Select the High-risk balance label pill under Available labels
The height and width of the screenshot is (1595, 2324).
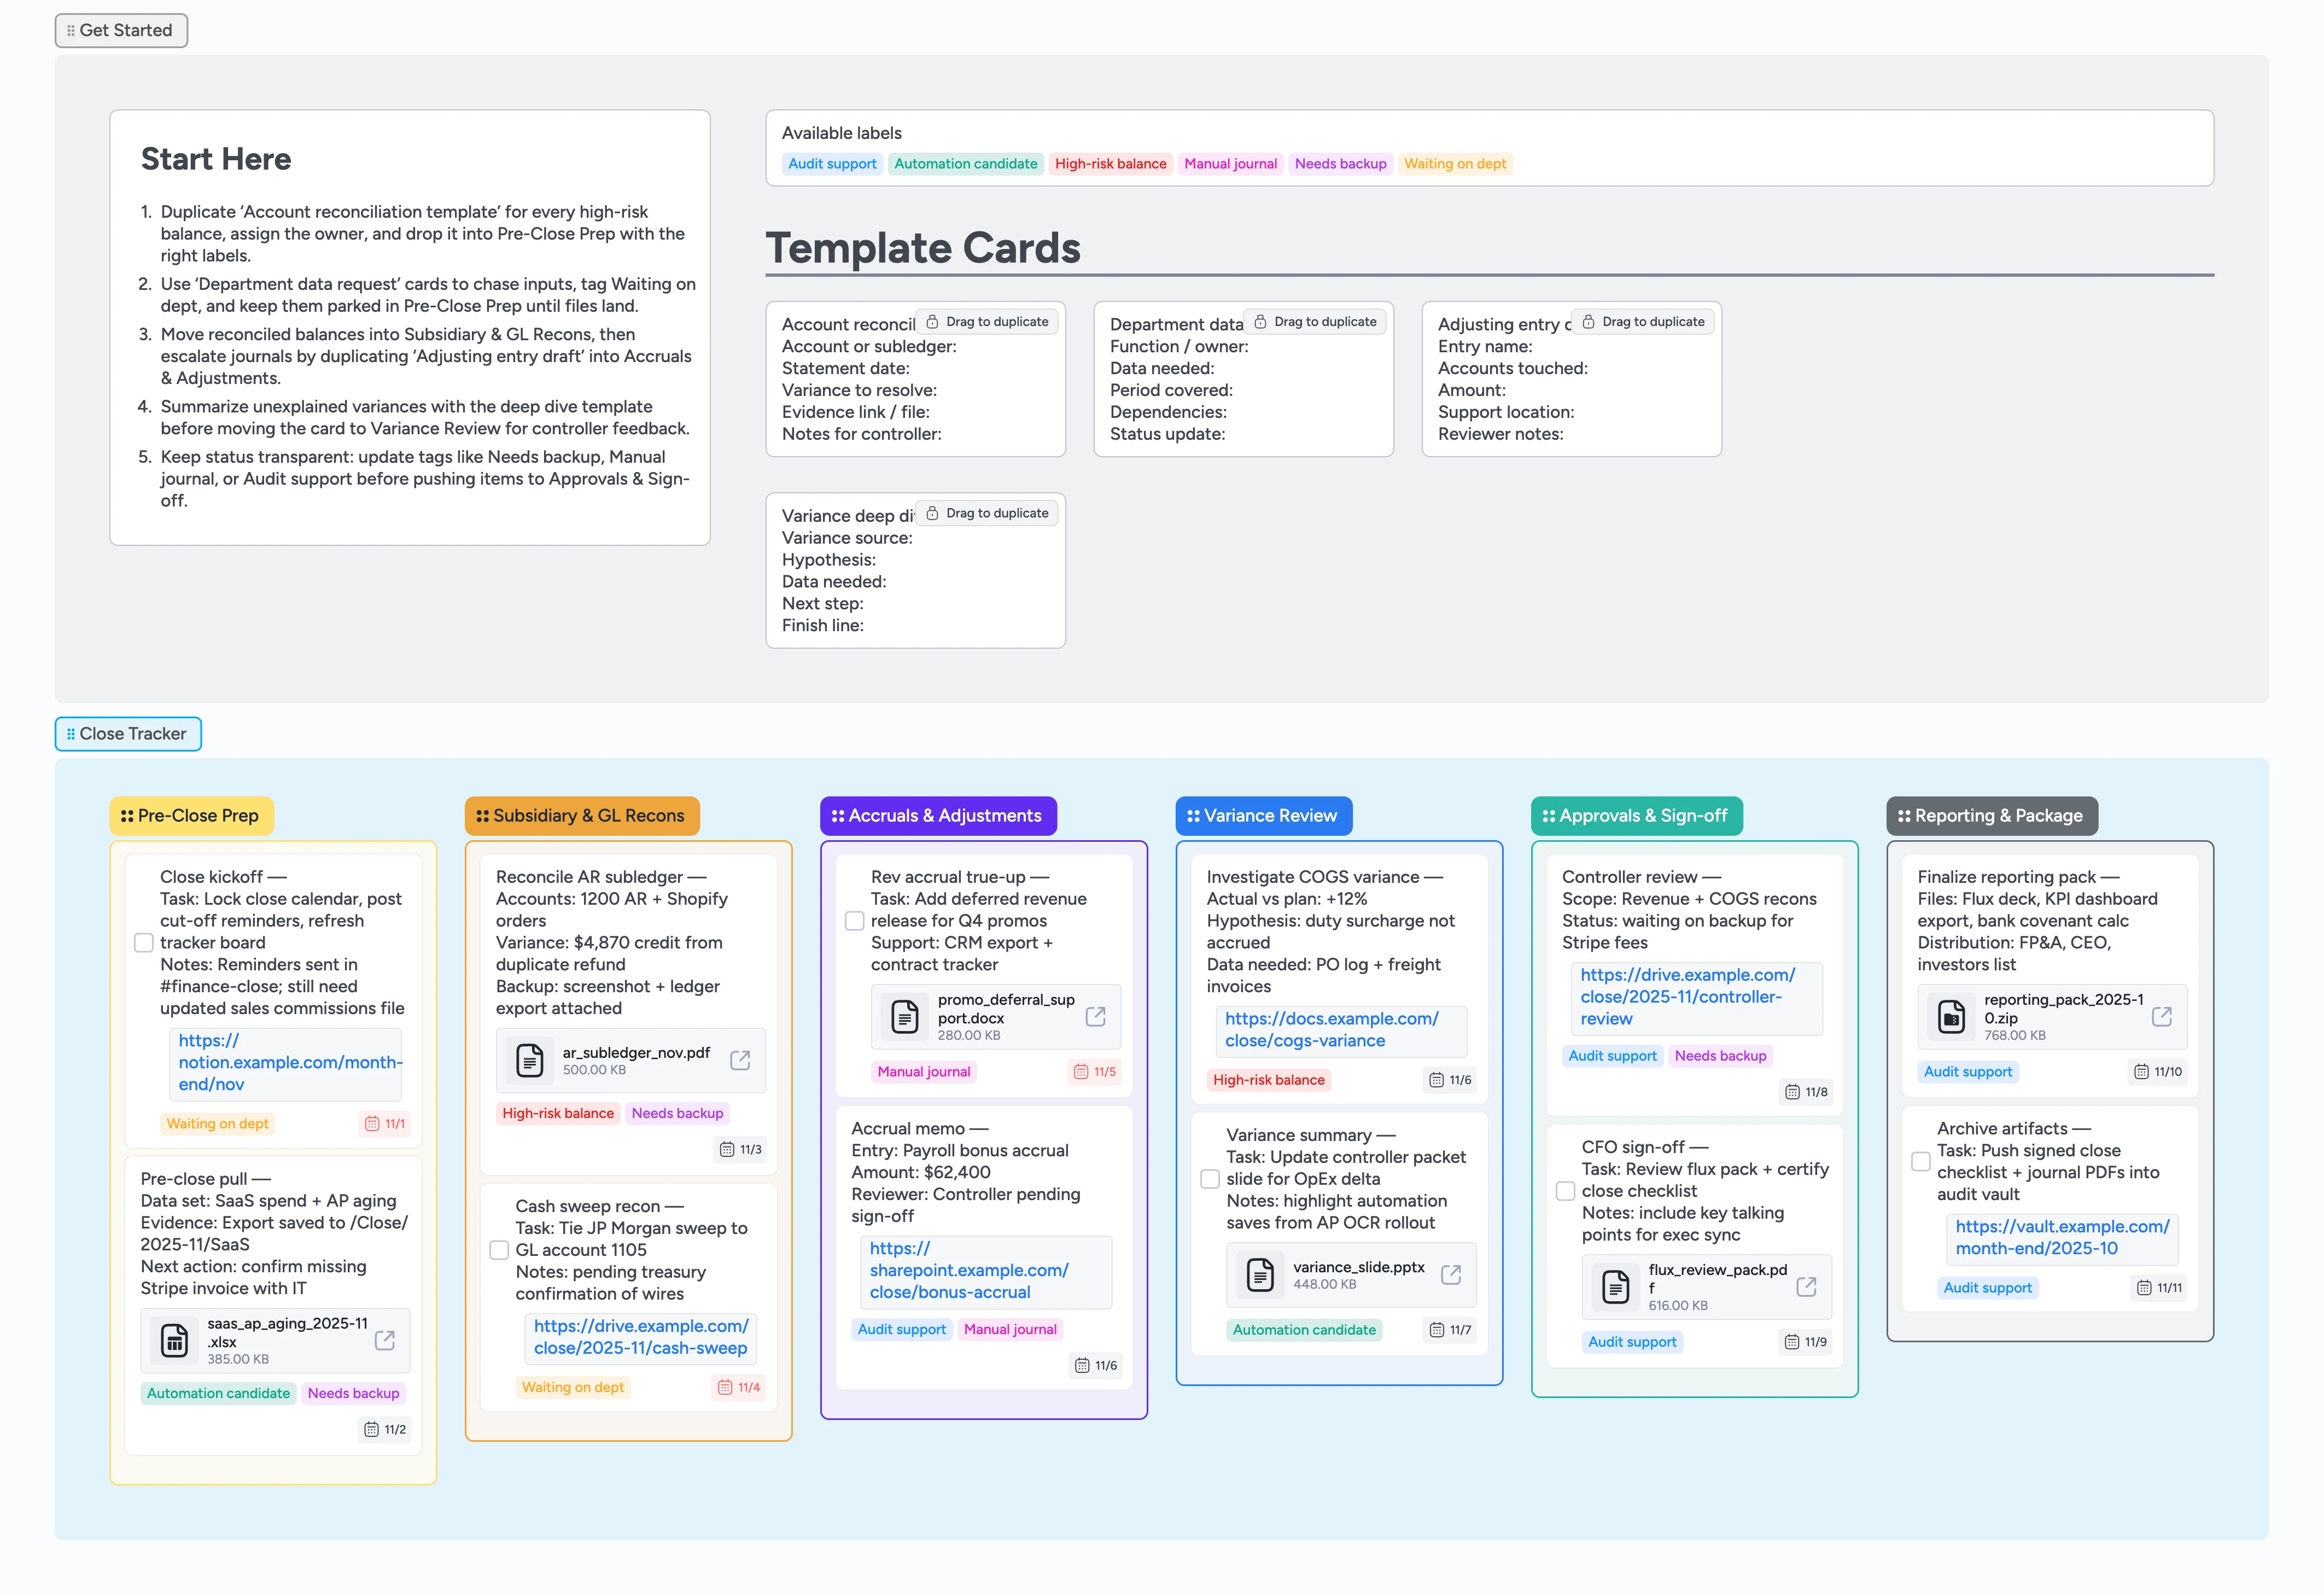click(x=1110, y=163)
